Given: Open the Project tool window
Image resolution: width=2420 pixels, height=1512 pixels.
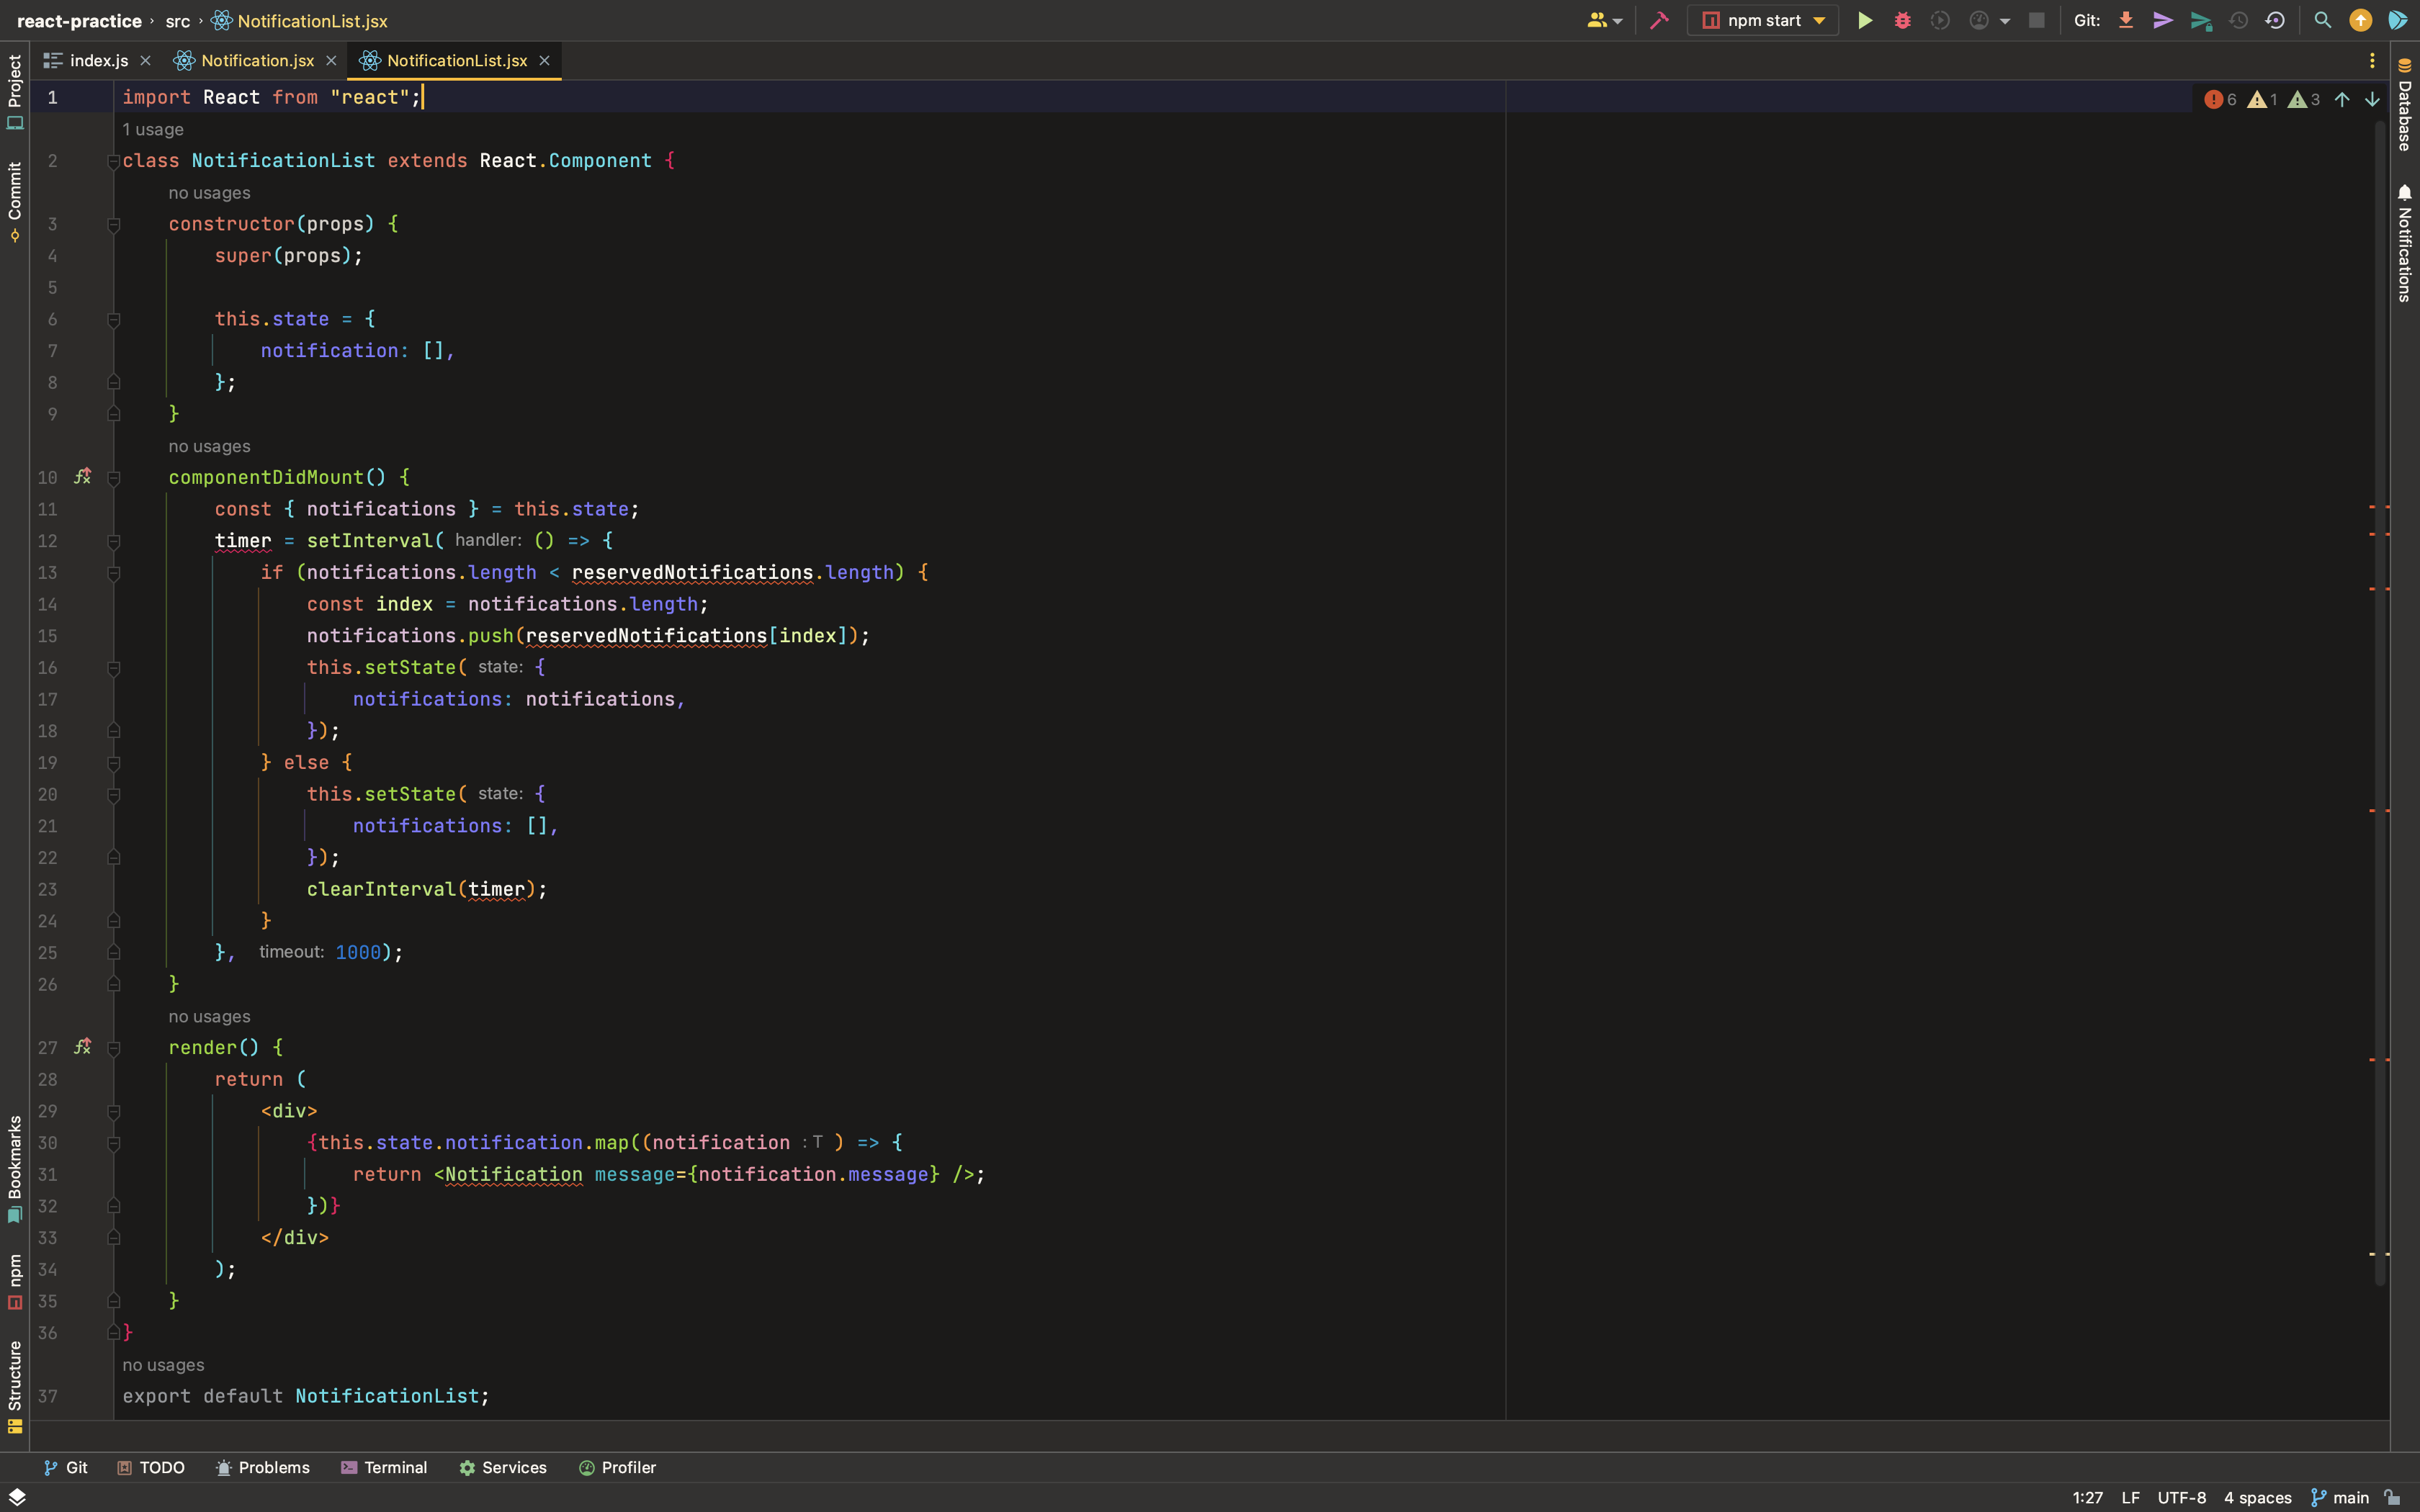Looking at the screenshot, I should 15,92.
